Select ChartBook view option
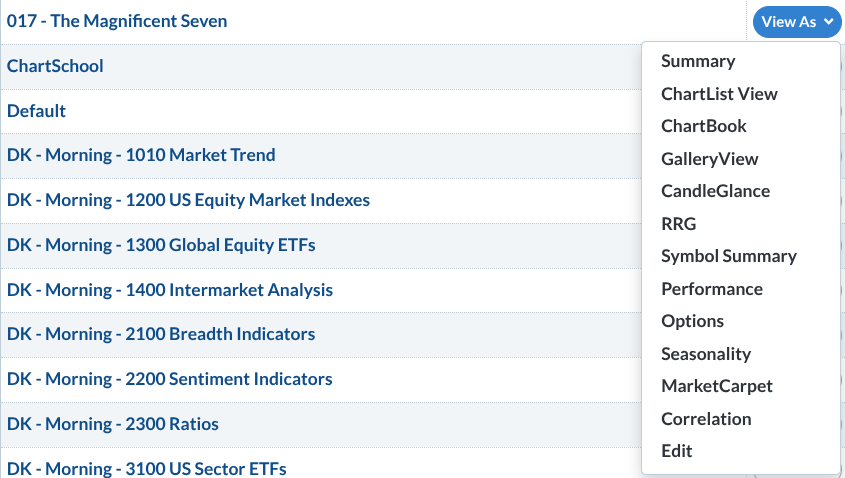The image size is (845, 478). [703, 126]
